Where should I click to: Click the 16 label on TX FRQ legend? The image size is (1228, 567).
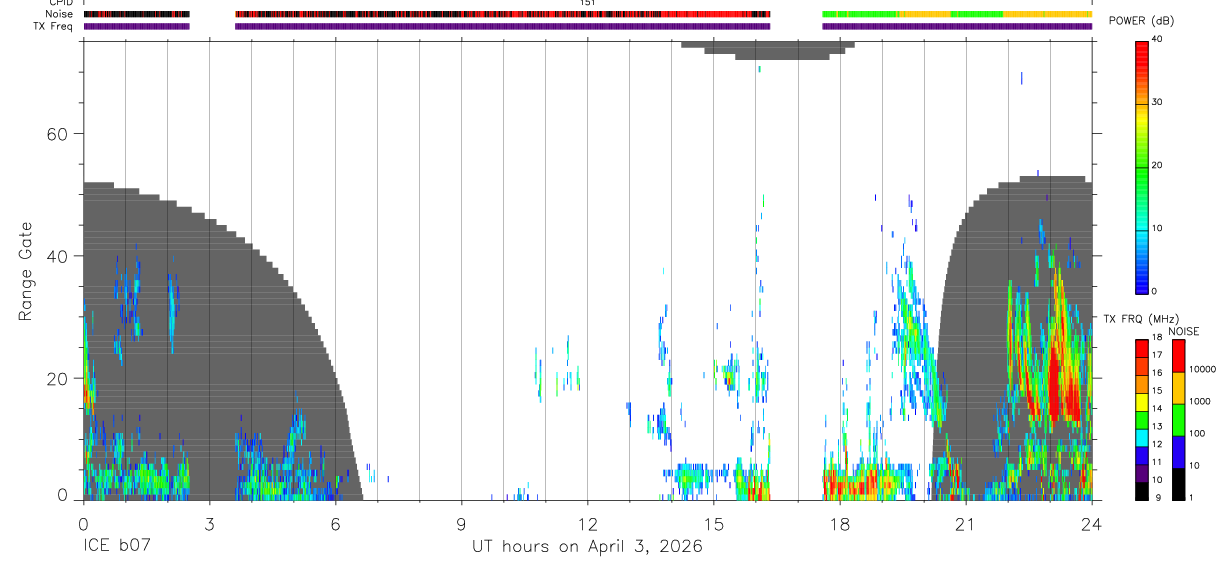pos(1157,373)
